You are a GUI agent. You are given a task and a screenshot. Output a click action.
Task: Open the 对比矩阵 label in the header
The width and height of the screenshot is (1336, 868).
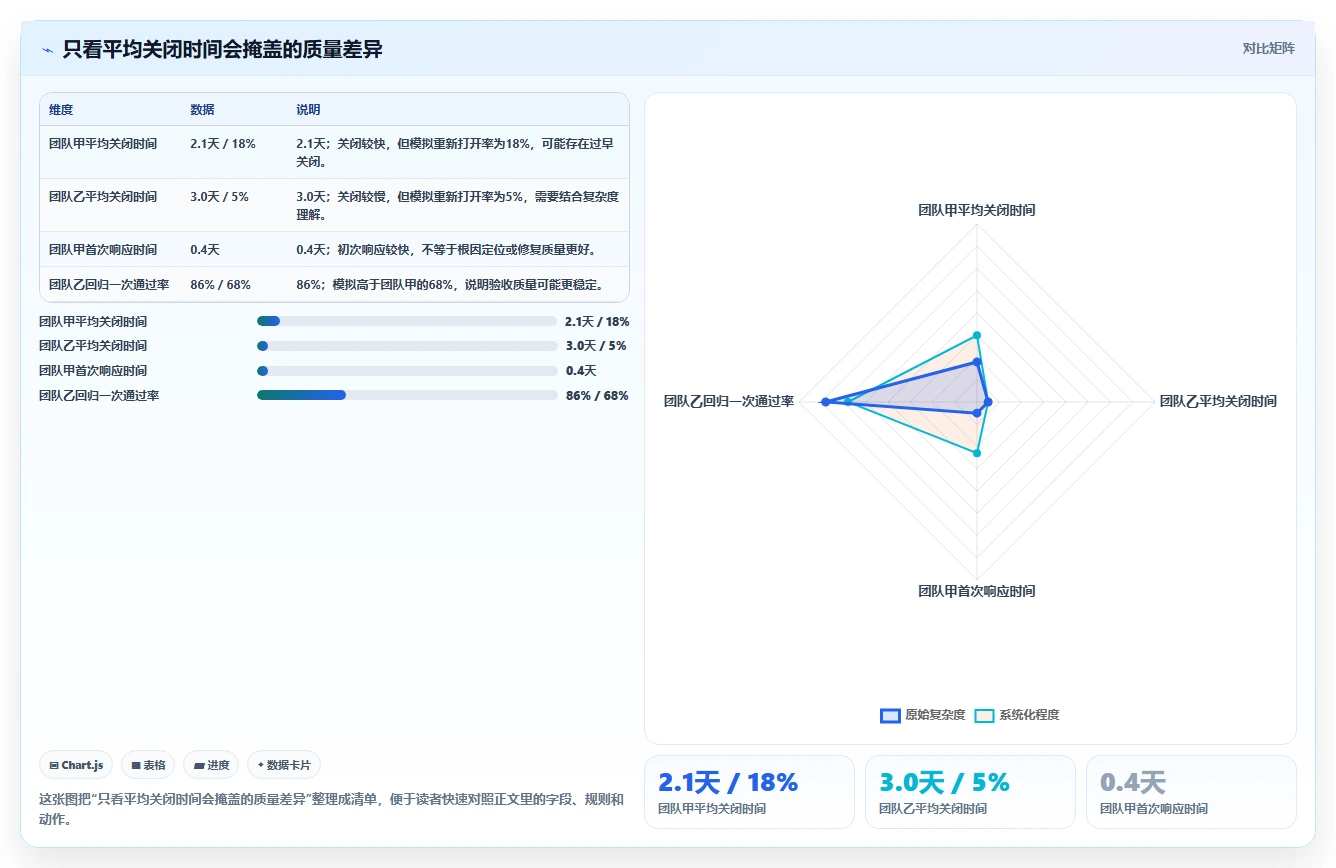point(1268,48)
